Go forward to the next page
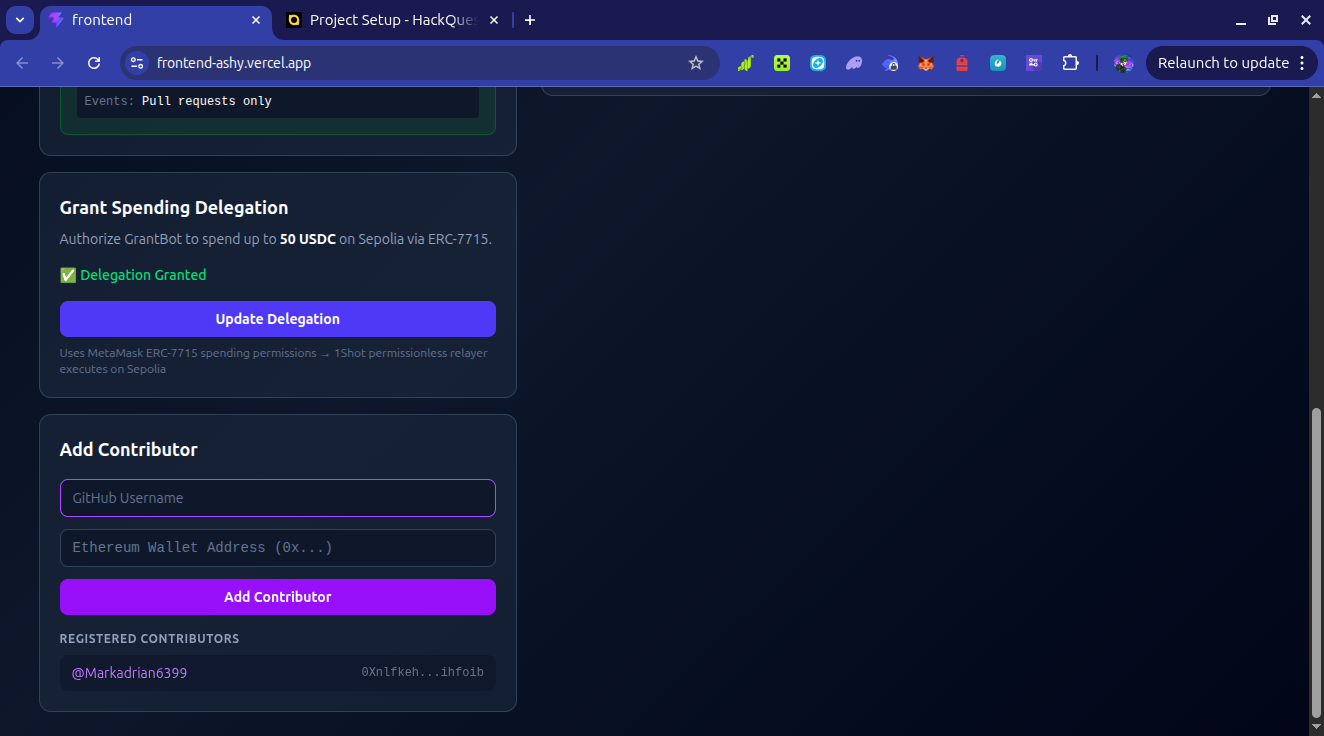The width and height of the screenshot is (1324, 736). pyautogui.click(x=58, y=63)
